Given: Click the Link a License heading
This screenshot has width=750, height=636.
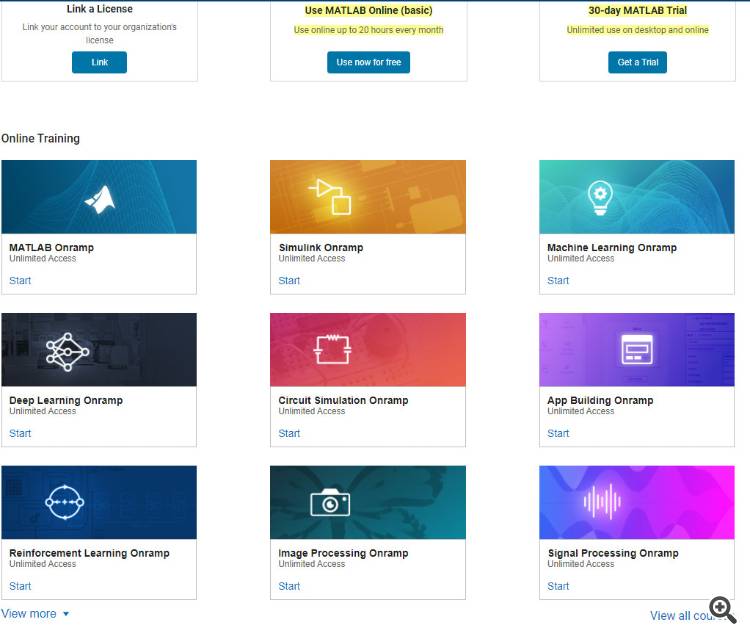Looking at the screenshot, I should point(99,9).
